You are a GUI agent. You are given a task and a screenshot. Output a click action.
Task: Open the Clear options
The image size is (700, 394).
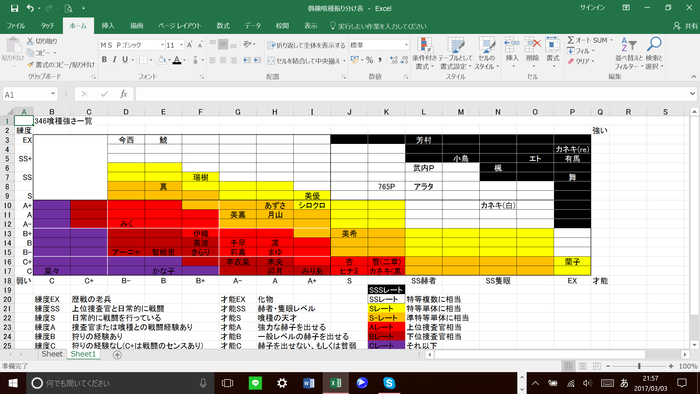tap(580, 61)
